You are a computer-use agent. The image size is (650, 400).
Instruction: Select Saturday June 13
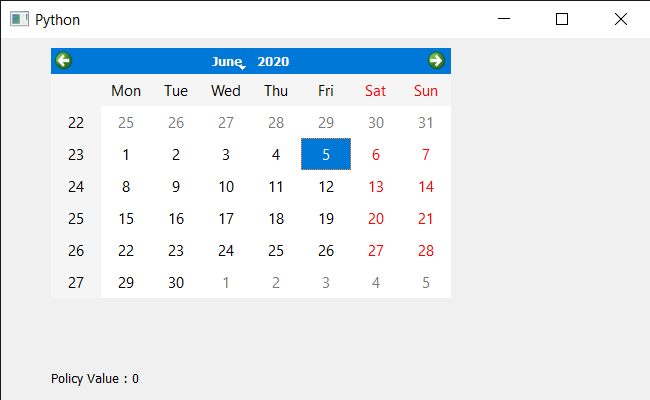point(376,187)
